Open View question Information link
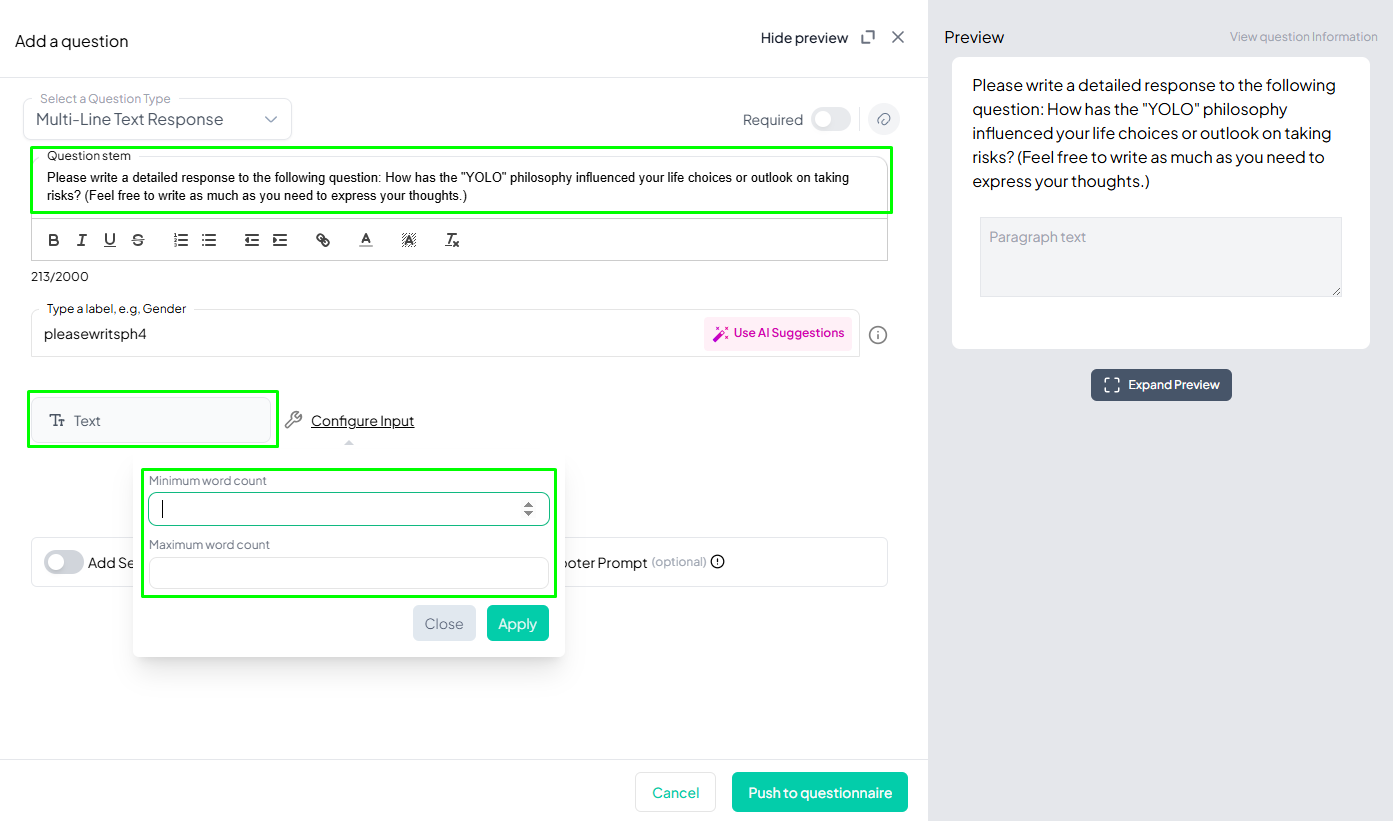 pyautogui.click(x=1304, y=37)
